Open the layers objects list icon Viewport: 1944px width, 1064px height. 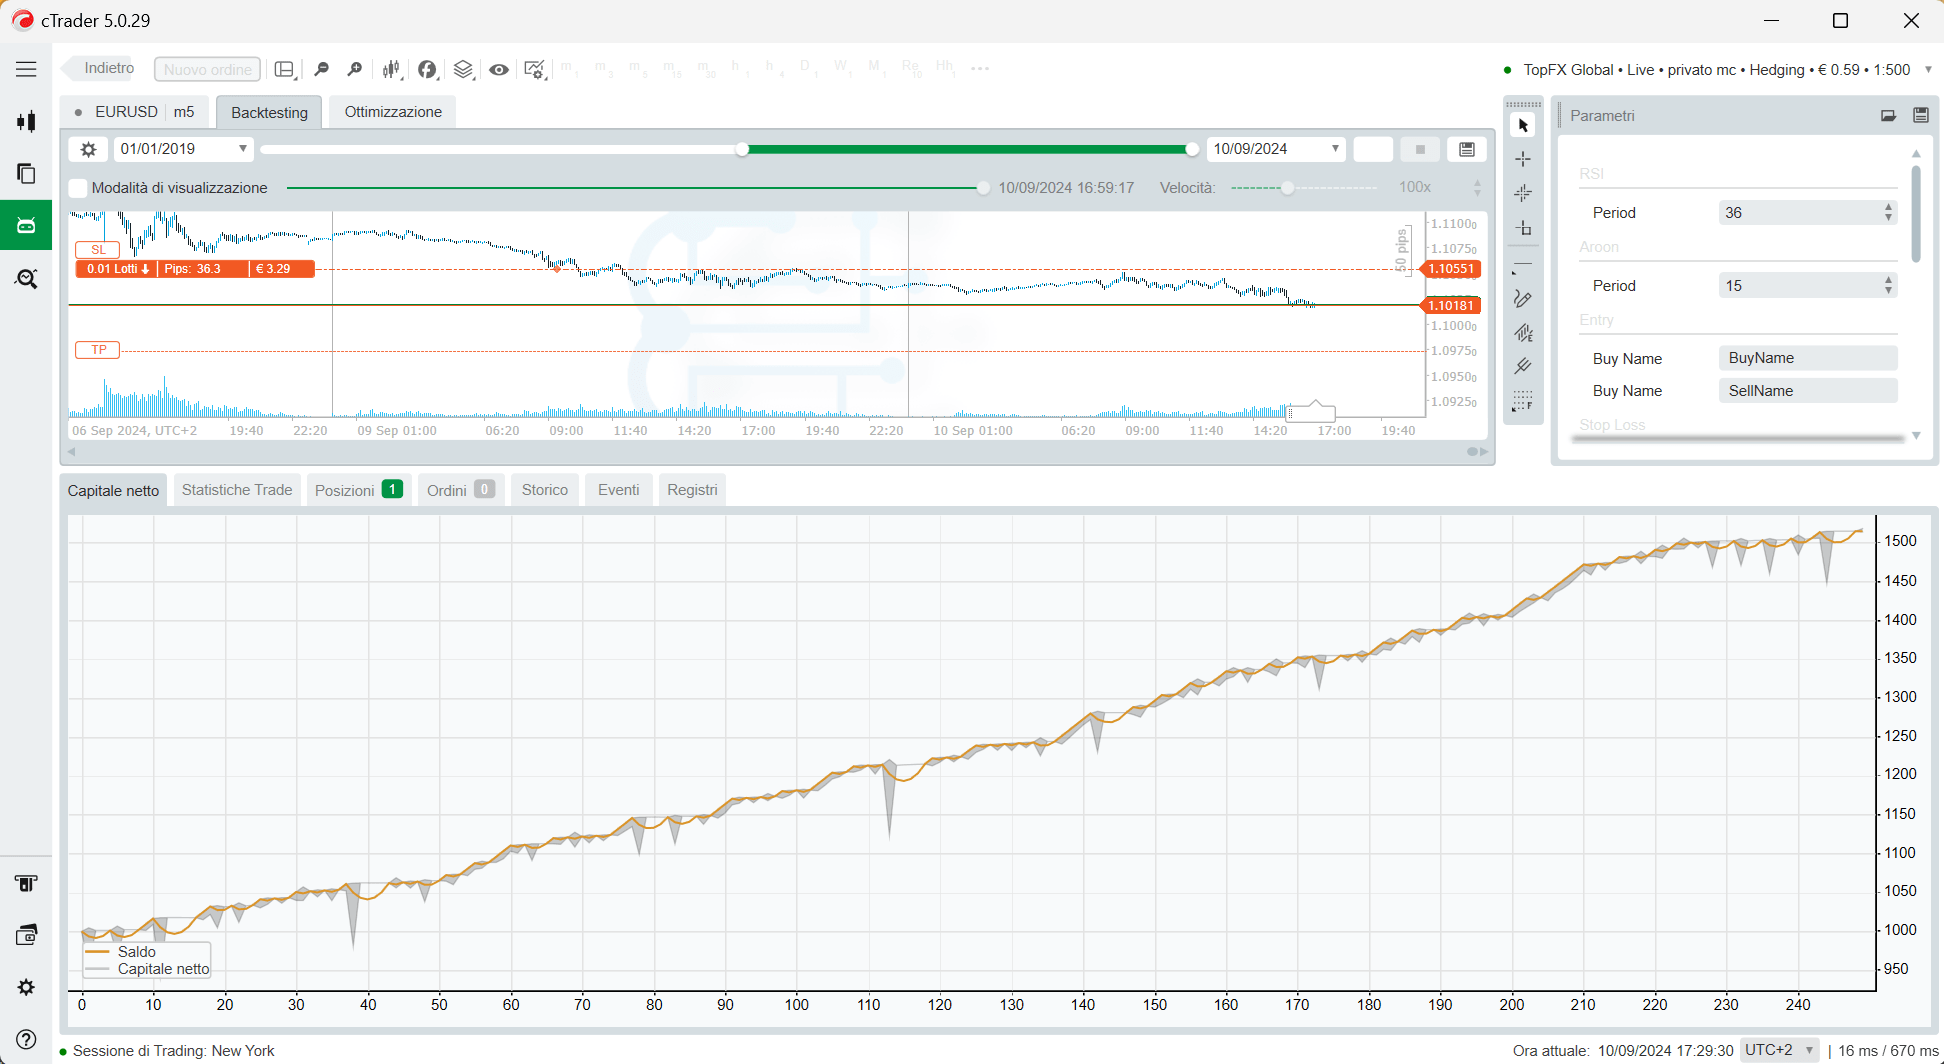click(x=463, y=69)
